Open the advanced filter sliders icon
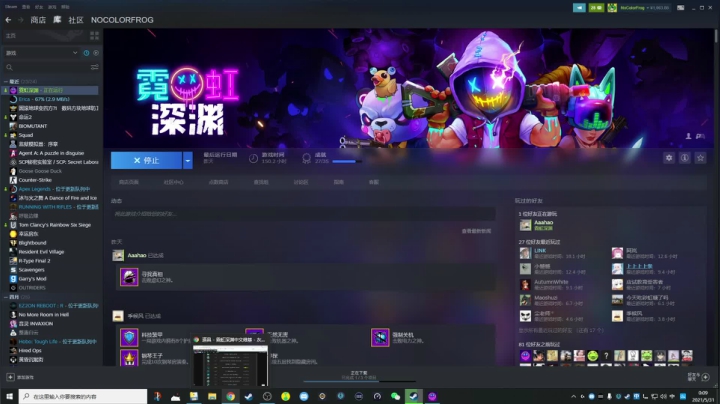720x404 pixels. click(95, 67)
